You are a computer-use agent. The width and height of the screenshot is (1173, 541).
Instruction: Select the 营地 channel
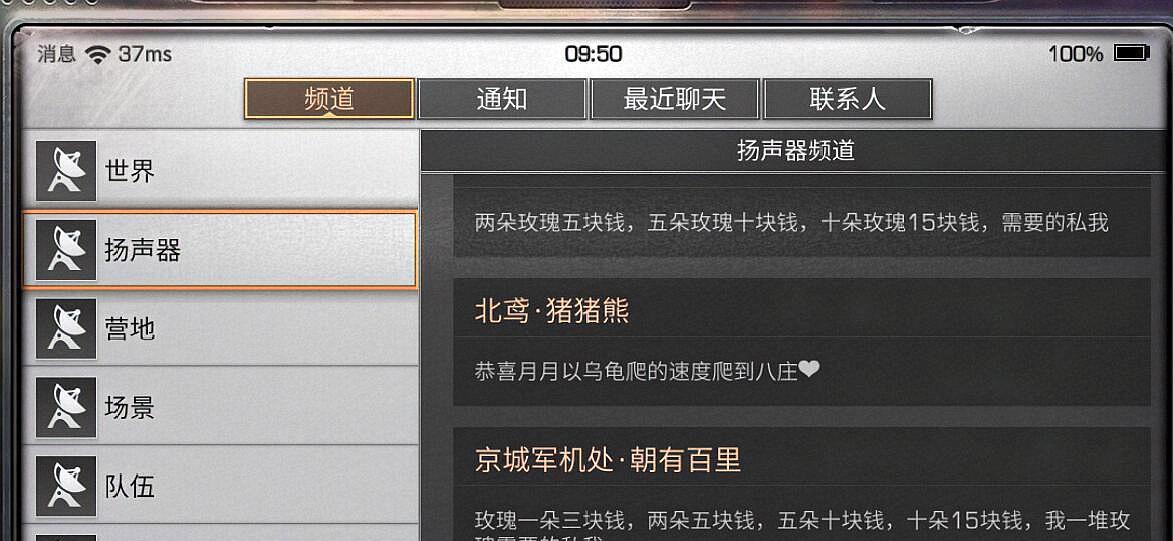pos(220,328)
